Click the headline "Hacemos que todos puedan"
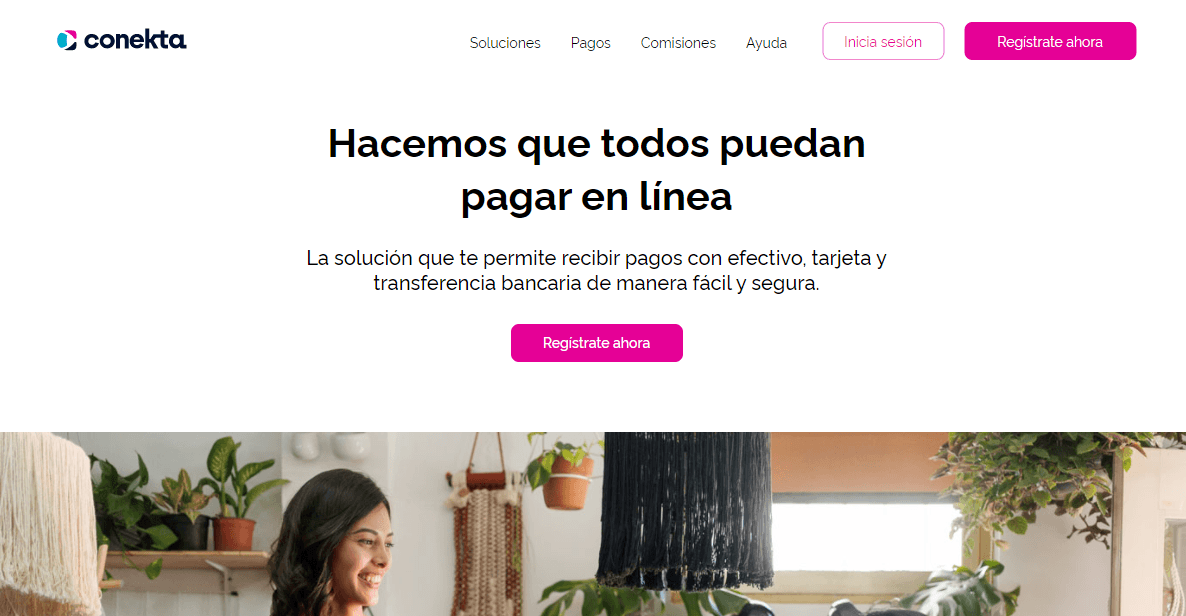1186x616 pixels. coord(596,143)
